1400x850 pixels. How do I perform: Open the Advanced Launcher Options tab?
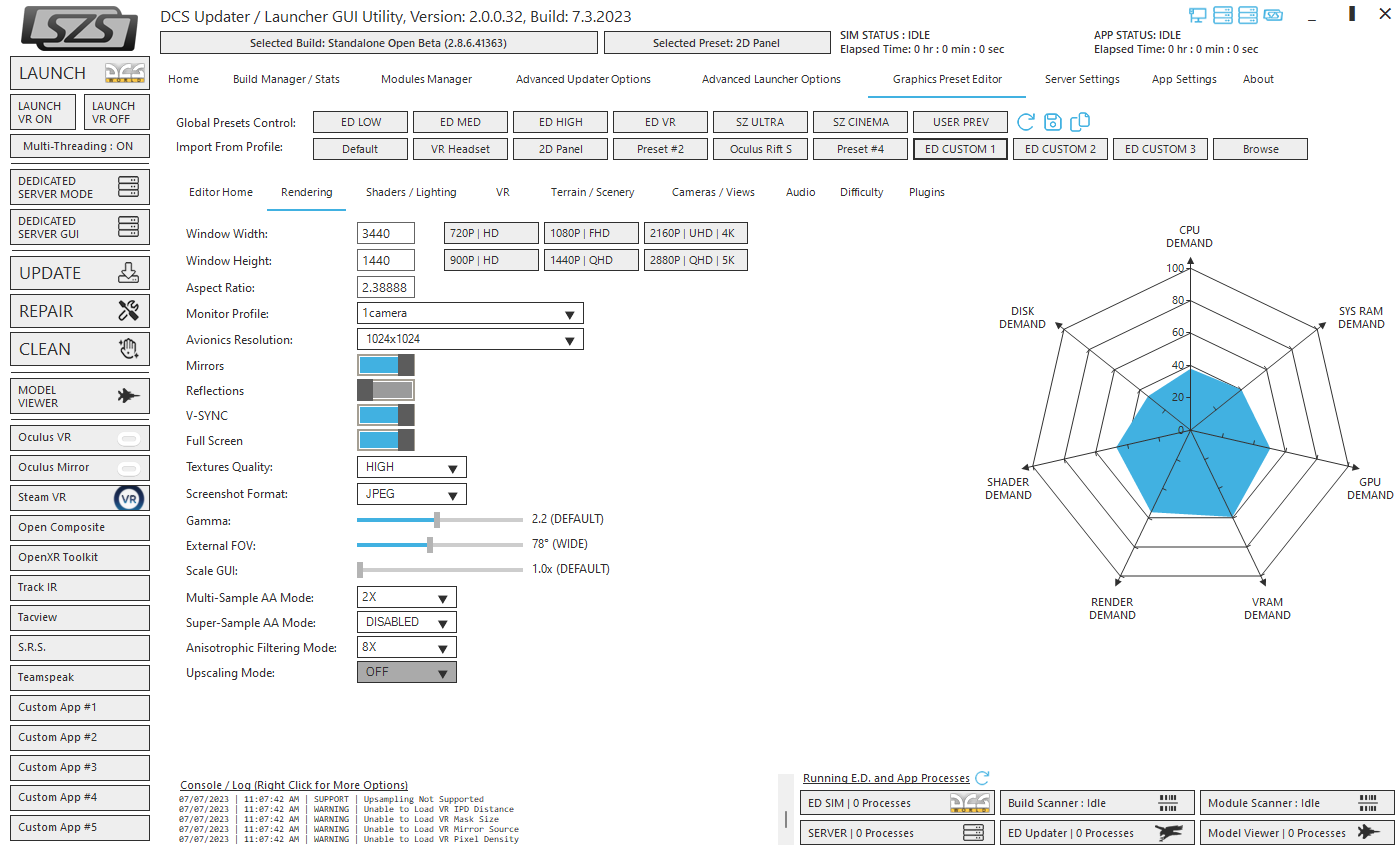pos(771,79)
